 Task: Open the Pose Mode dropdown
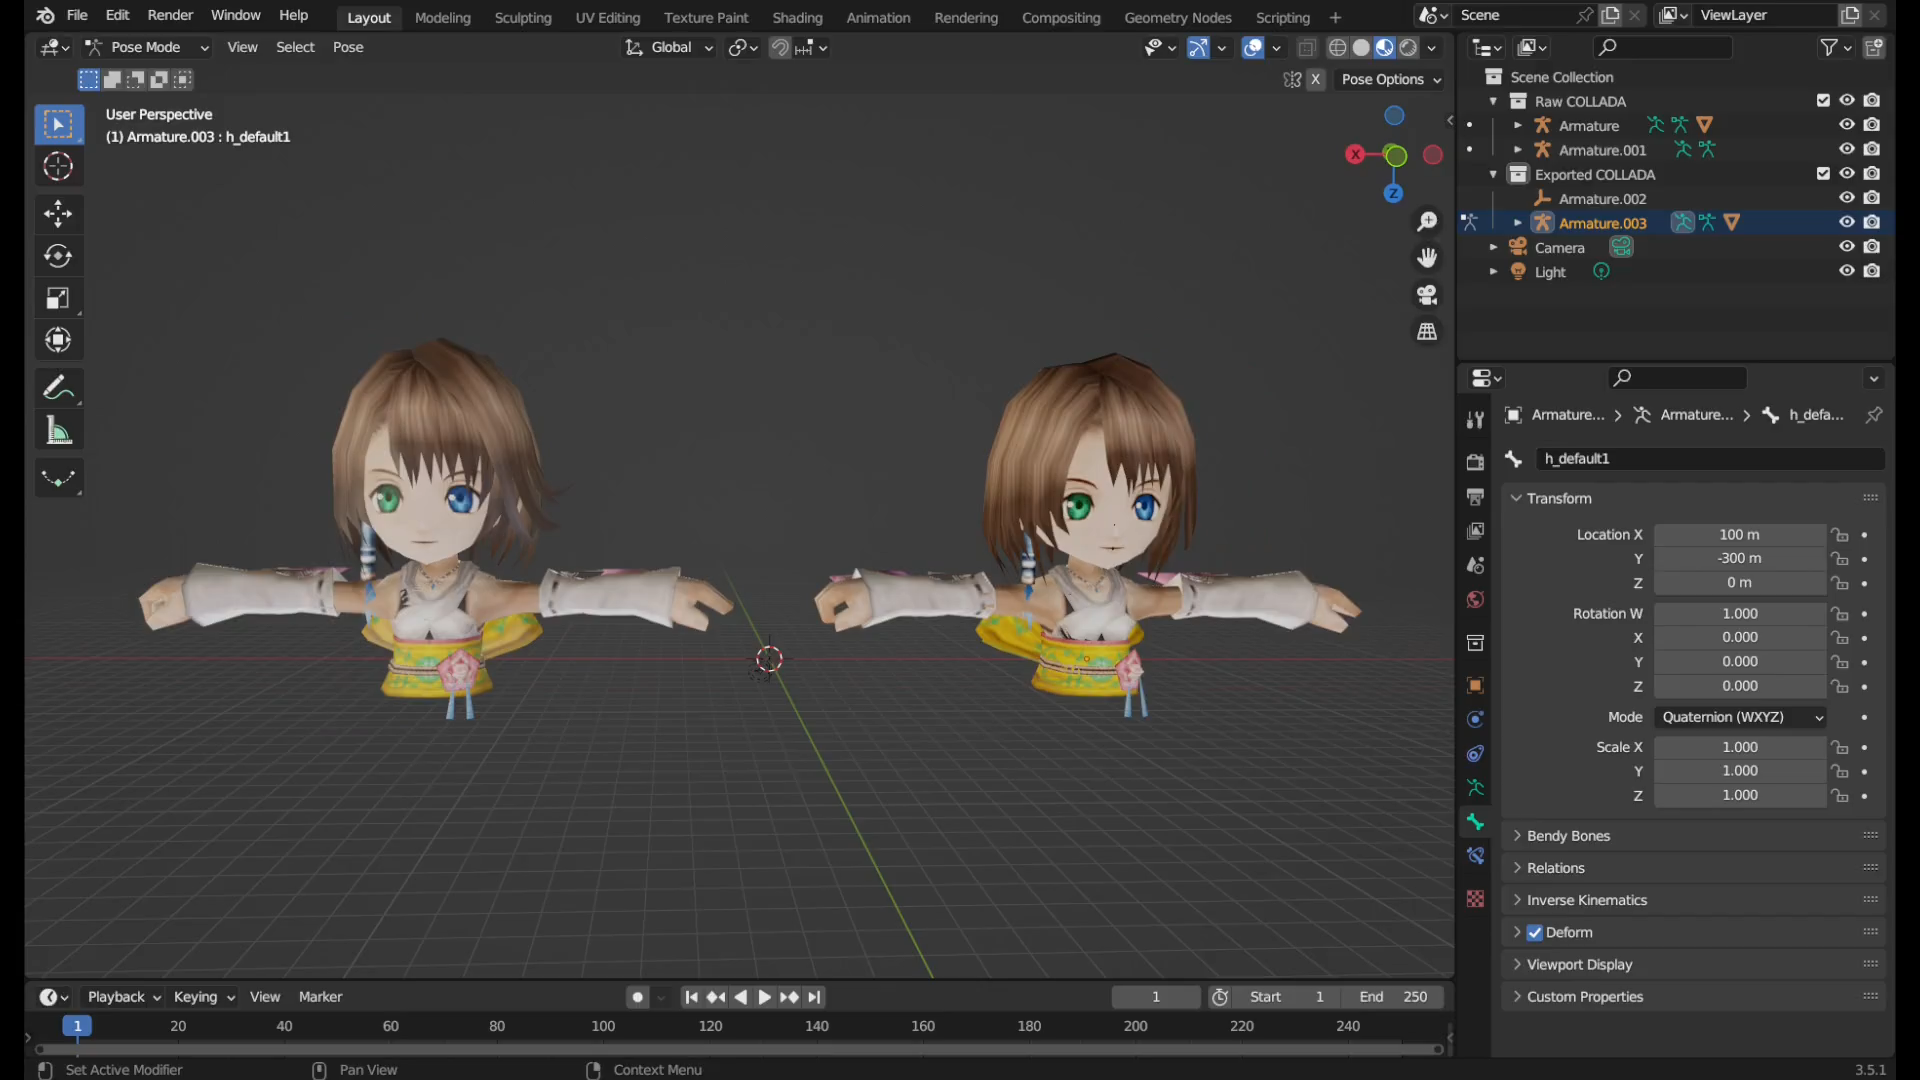147,47
